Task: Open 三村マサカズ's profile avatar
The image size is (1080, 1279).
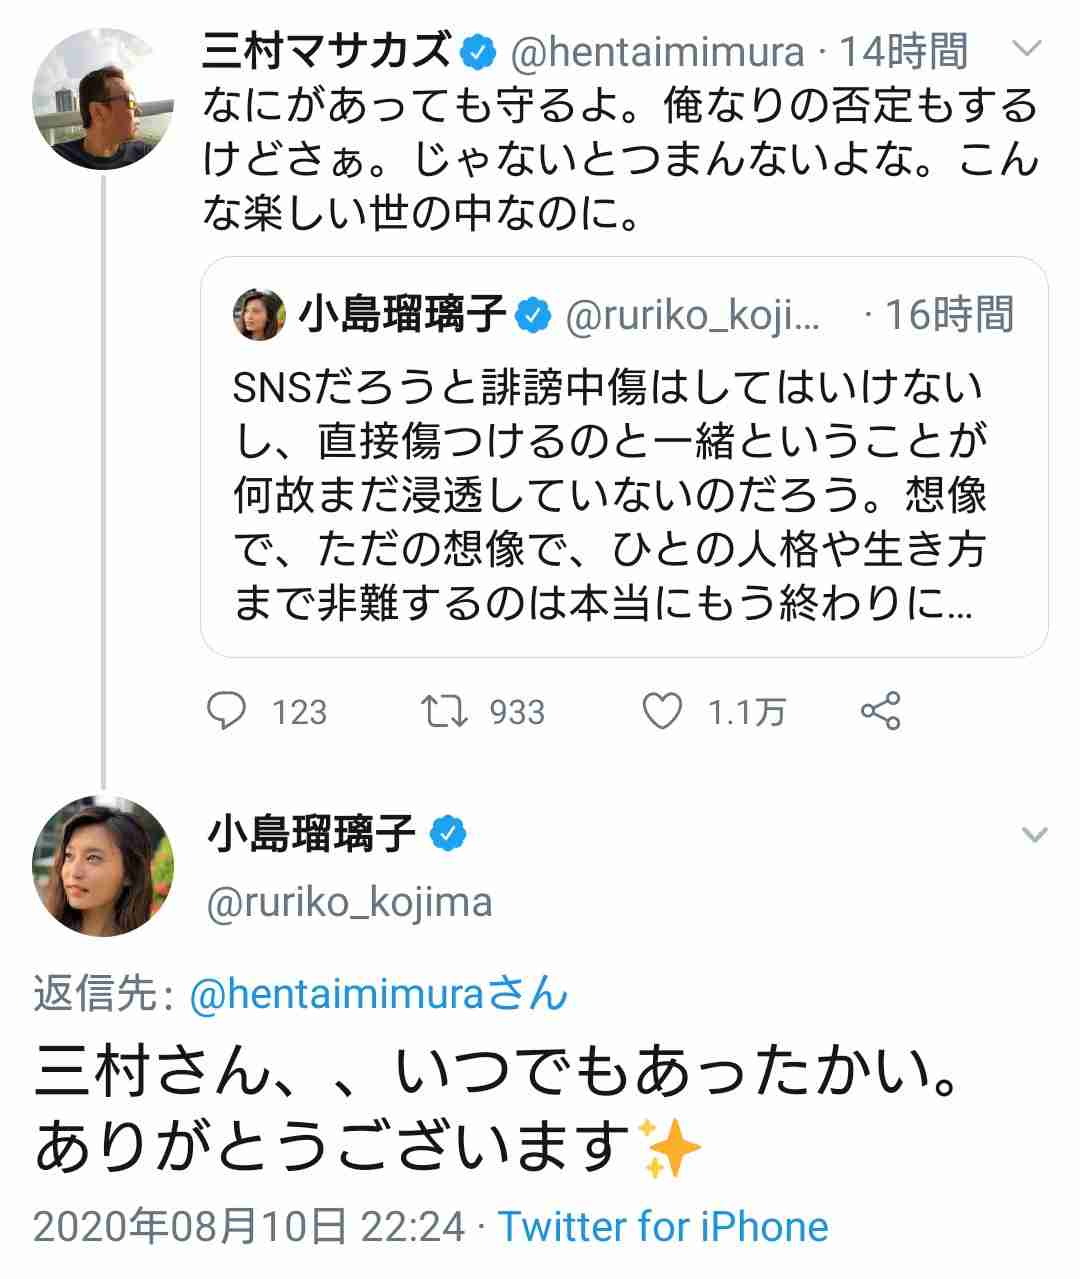Action: [x=103, y=99]
